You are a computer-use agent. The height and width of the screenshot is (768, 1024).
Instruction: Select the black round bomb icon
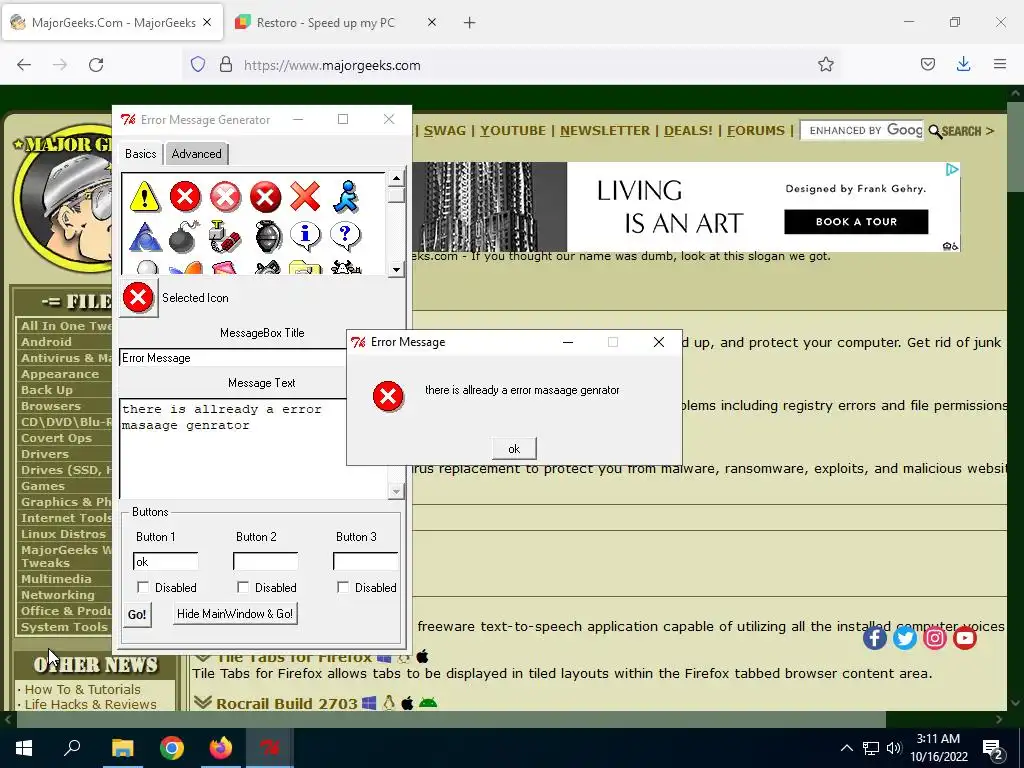185,236
